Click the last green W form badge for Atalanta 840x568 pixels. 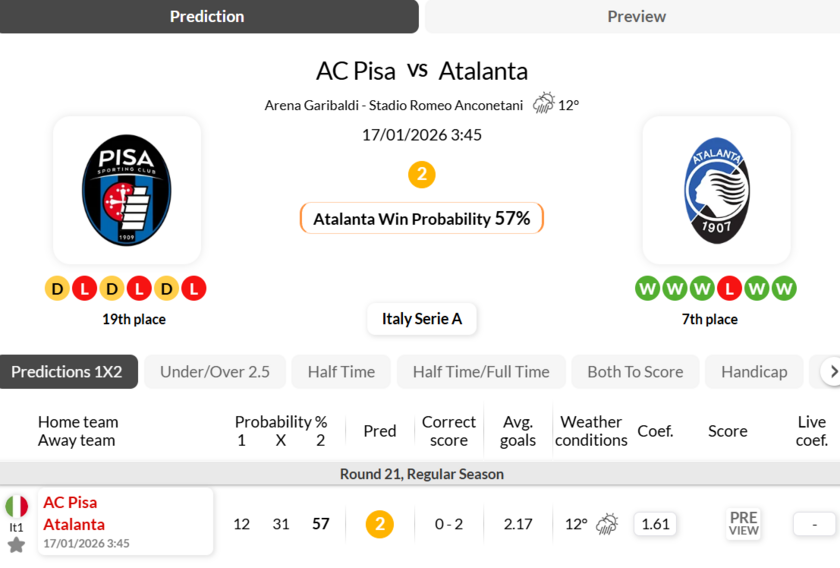(x=784, y=289)
